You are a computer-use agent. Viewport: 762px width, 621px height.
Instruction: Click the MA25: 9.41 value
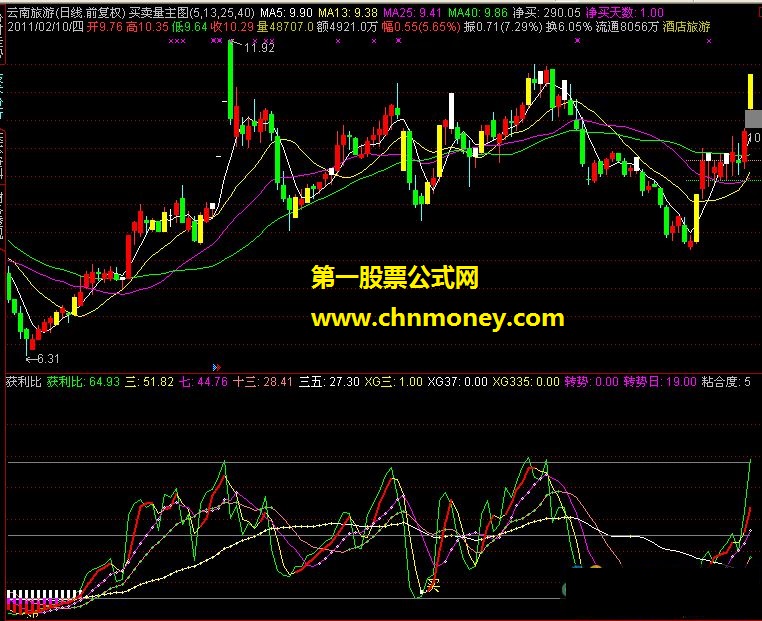point(413,13)
